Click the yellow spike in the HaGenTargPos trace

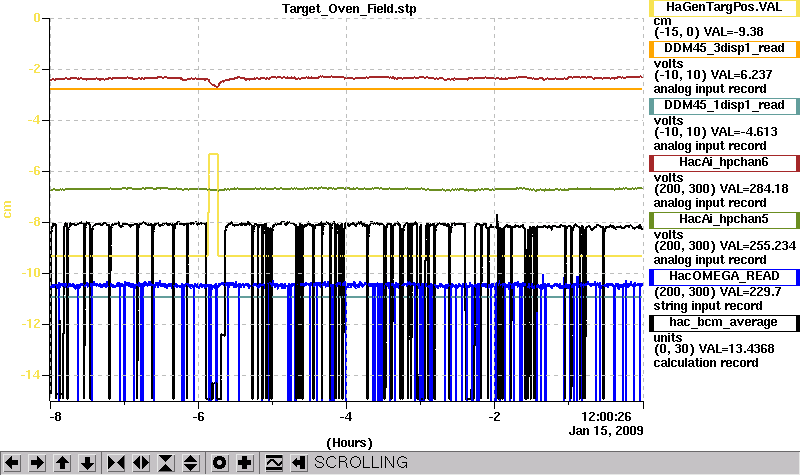[x=213, y=204]
